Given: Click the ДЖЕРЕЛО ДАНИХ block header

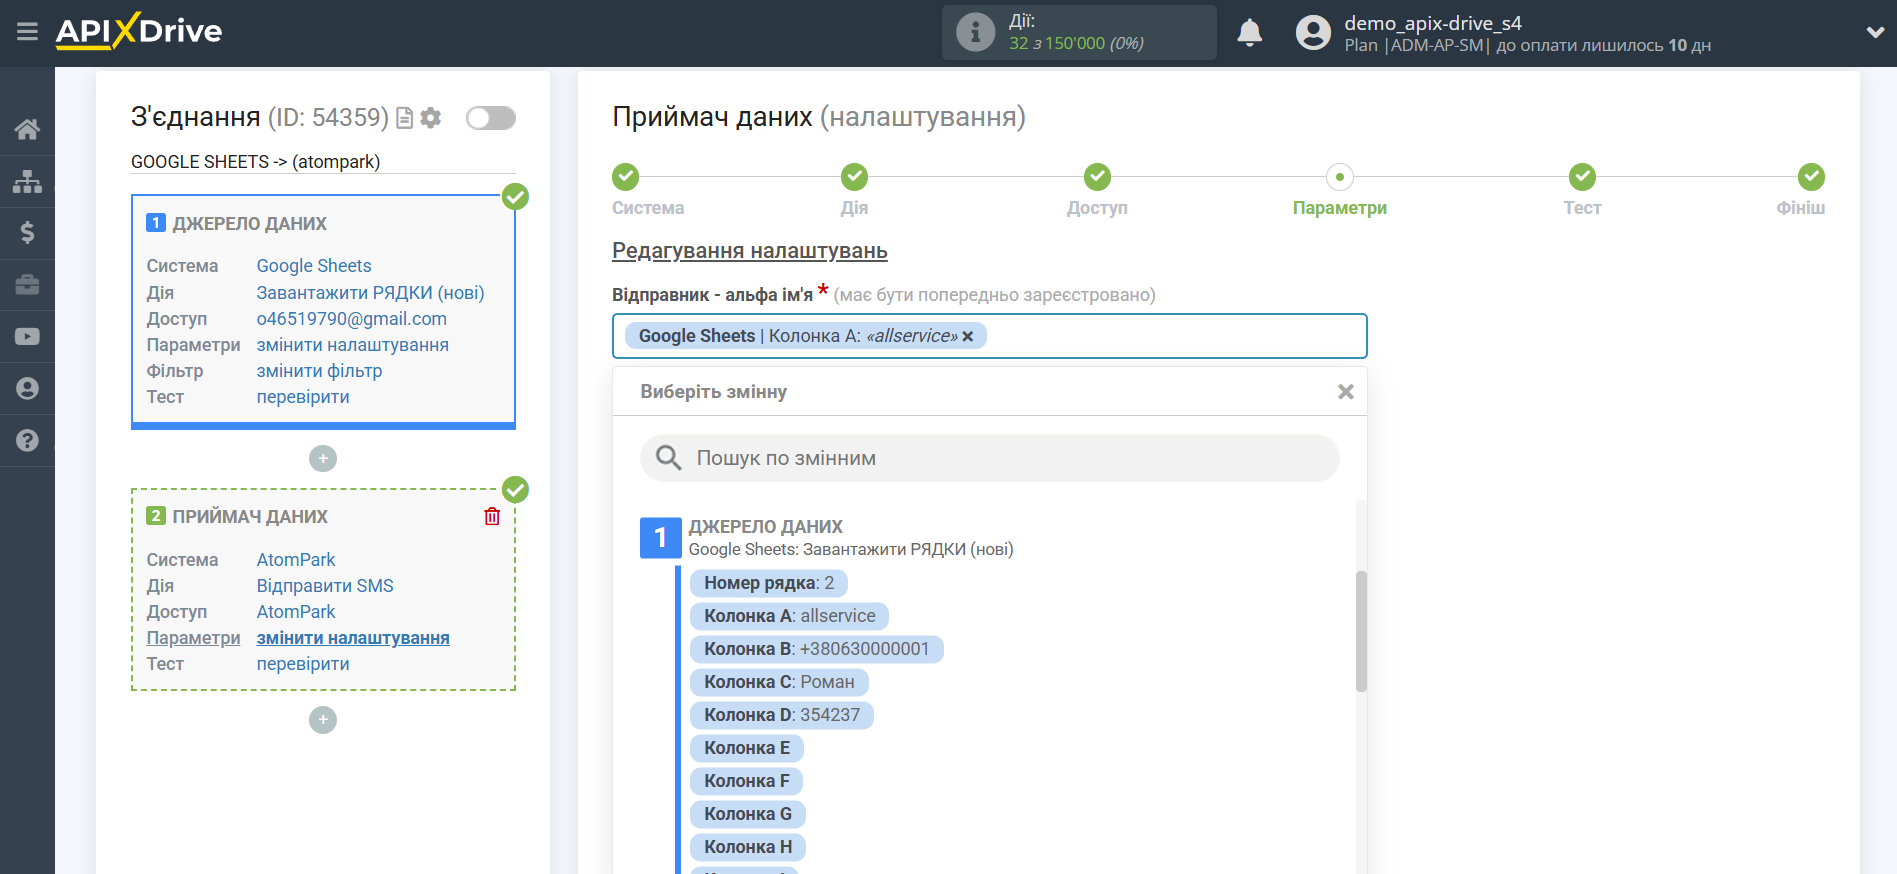Looking at the screenshot, I should point(249,223).
